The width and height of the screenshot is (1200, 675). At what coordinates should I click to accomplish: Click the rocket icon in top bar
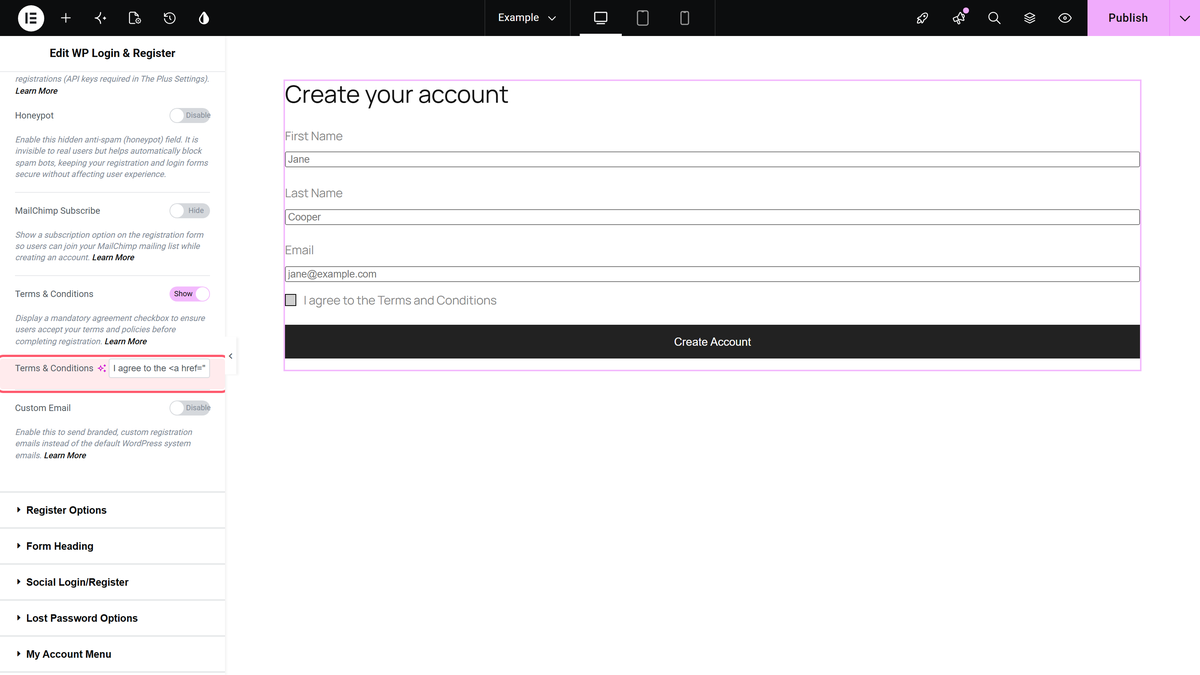coord(923,18)
